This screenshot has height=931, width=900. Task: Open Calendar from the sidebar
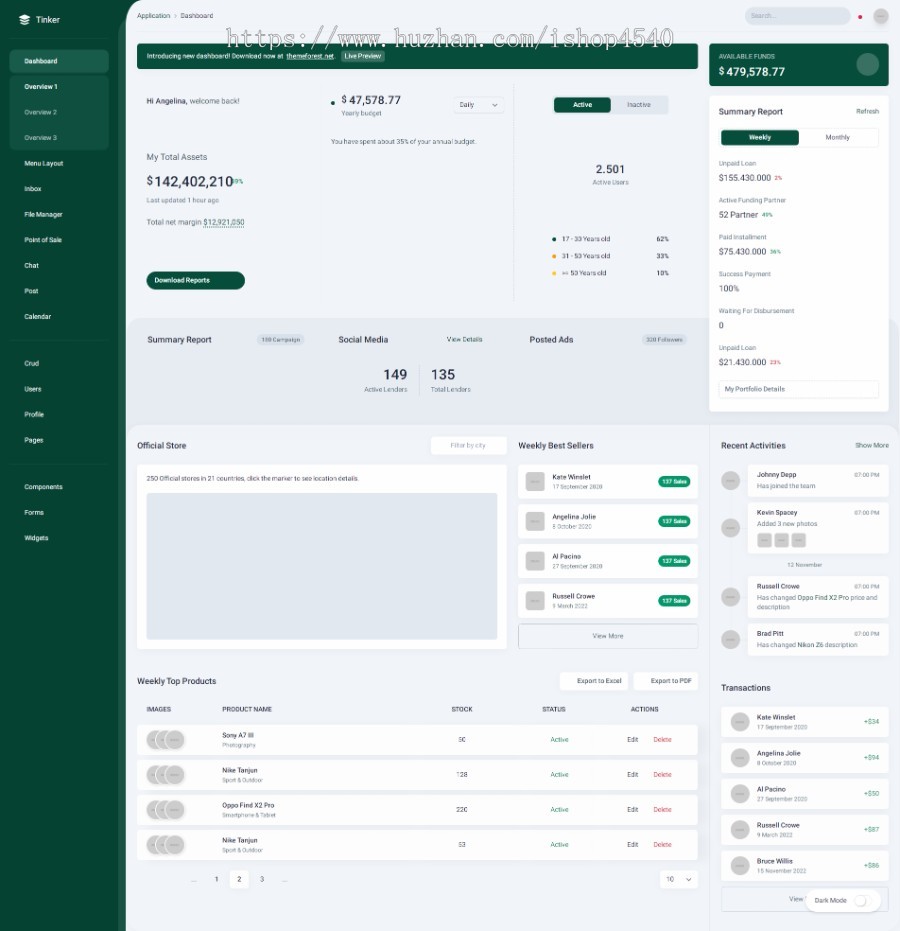(59, 316)
